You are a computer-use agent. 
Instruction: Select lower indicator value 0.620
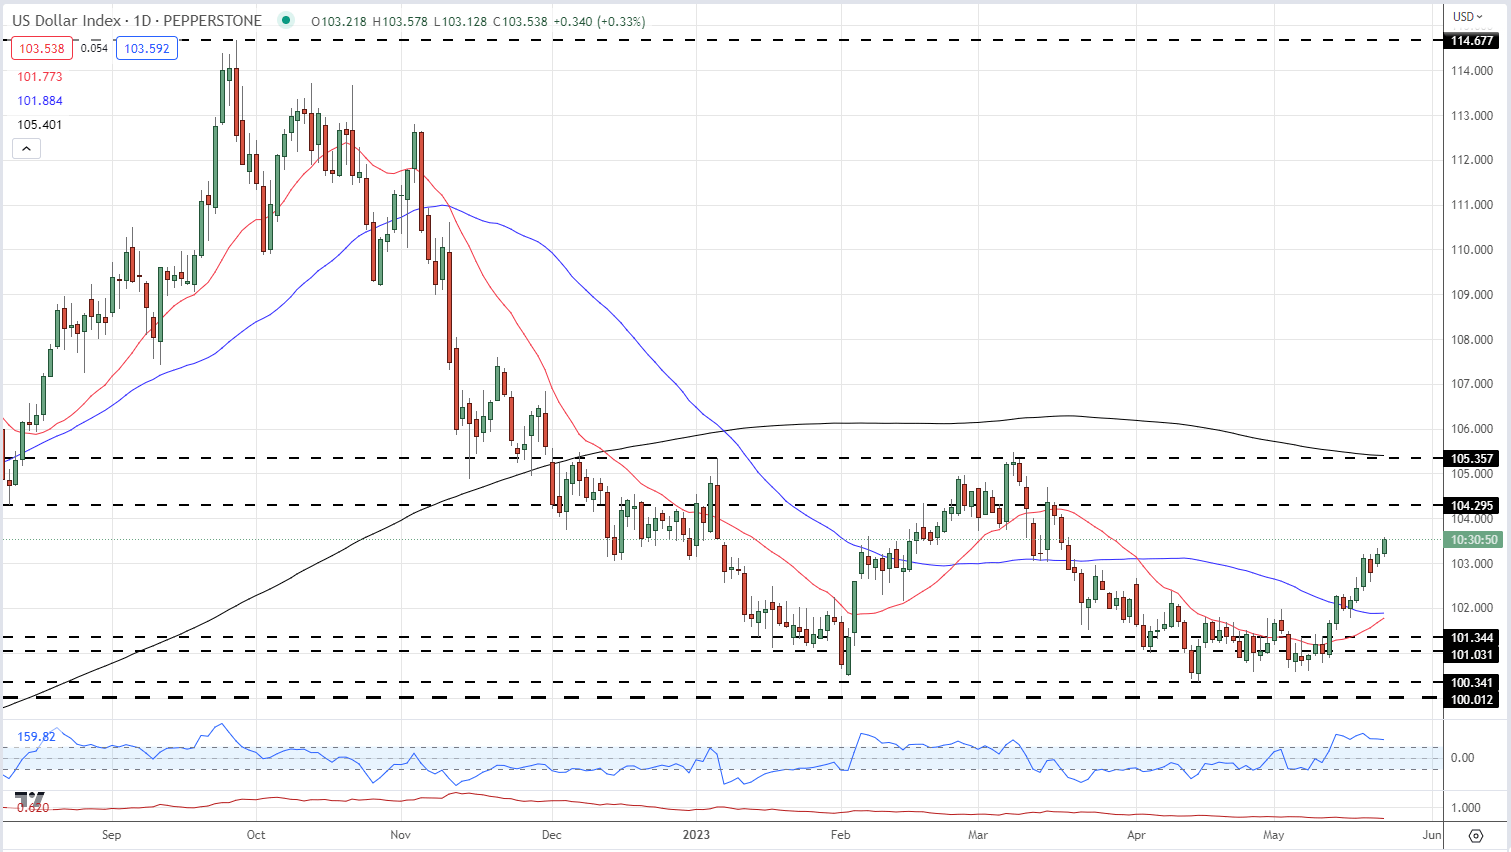33,807
